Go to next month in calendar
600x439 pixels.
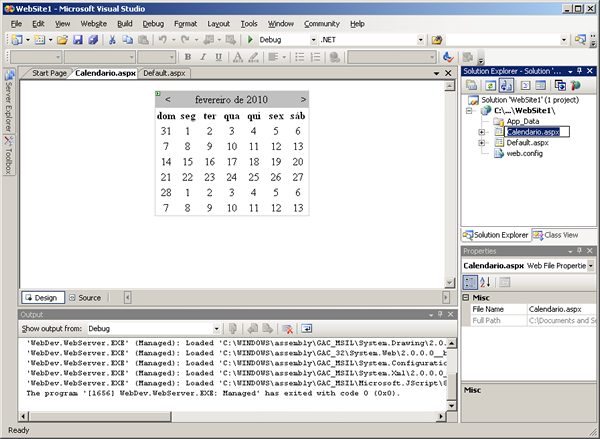[x=303, y=100]
